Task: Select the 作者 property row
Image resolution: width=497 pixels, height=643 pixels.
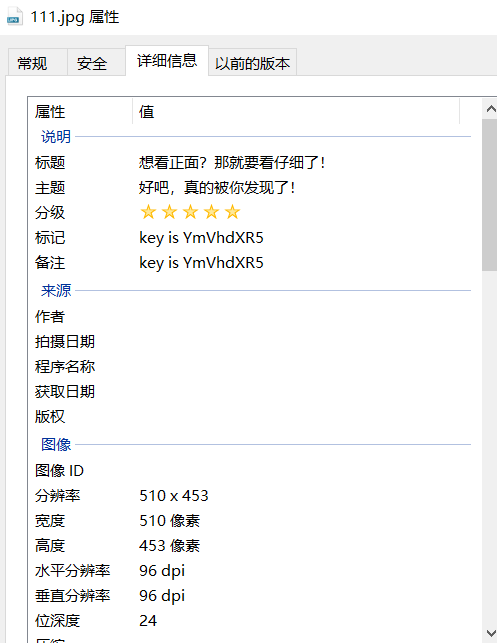Action: 50,316
